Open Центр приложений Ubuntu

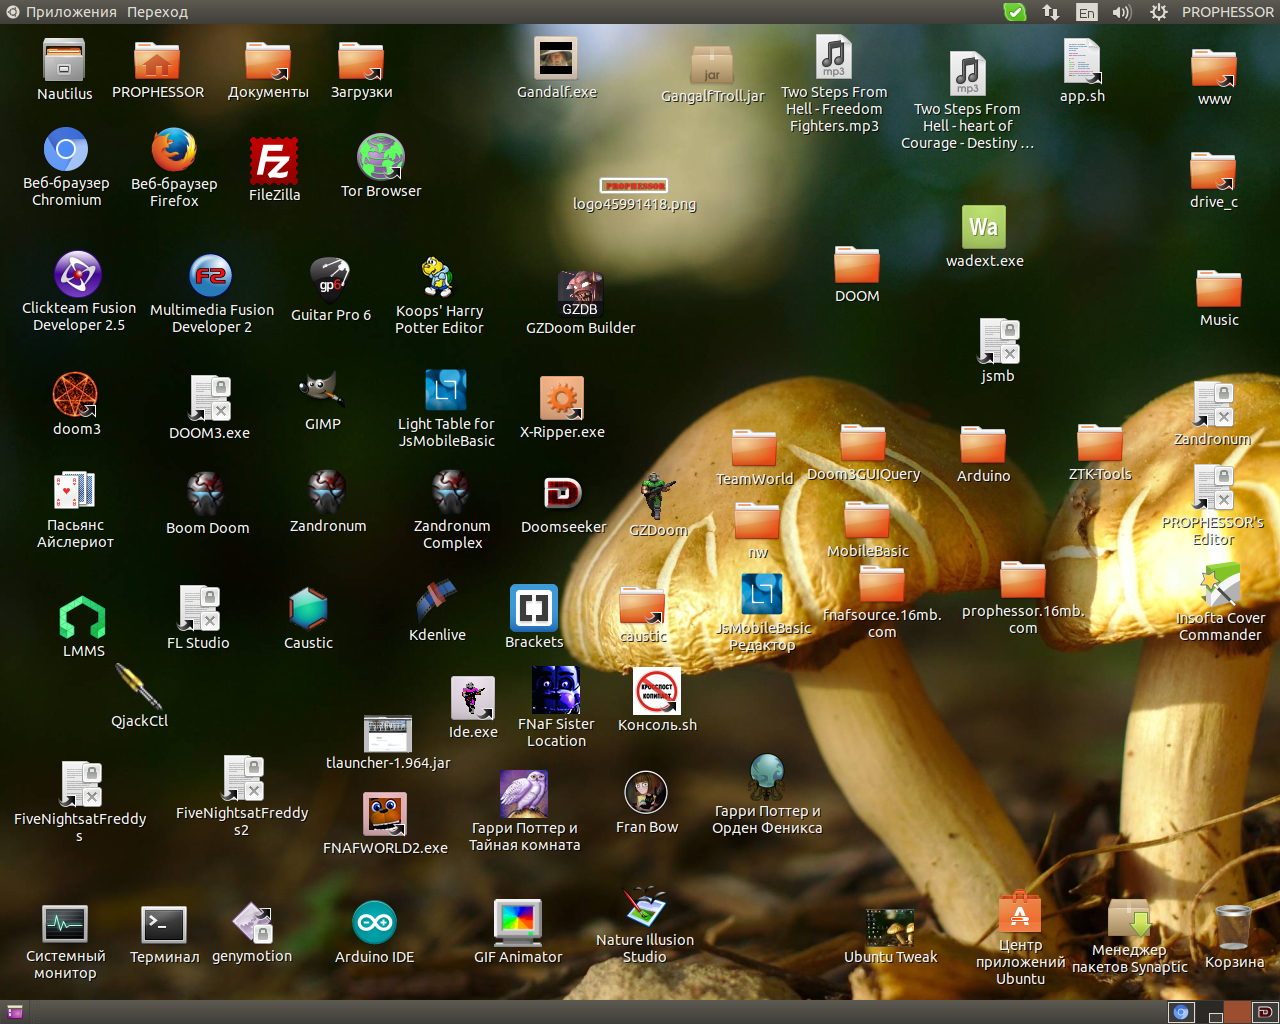tap(1020, 912)
